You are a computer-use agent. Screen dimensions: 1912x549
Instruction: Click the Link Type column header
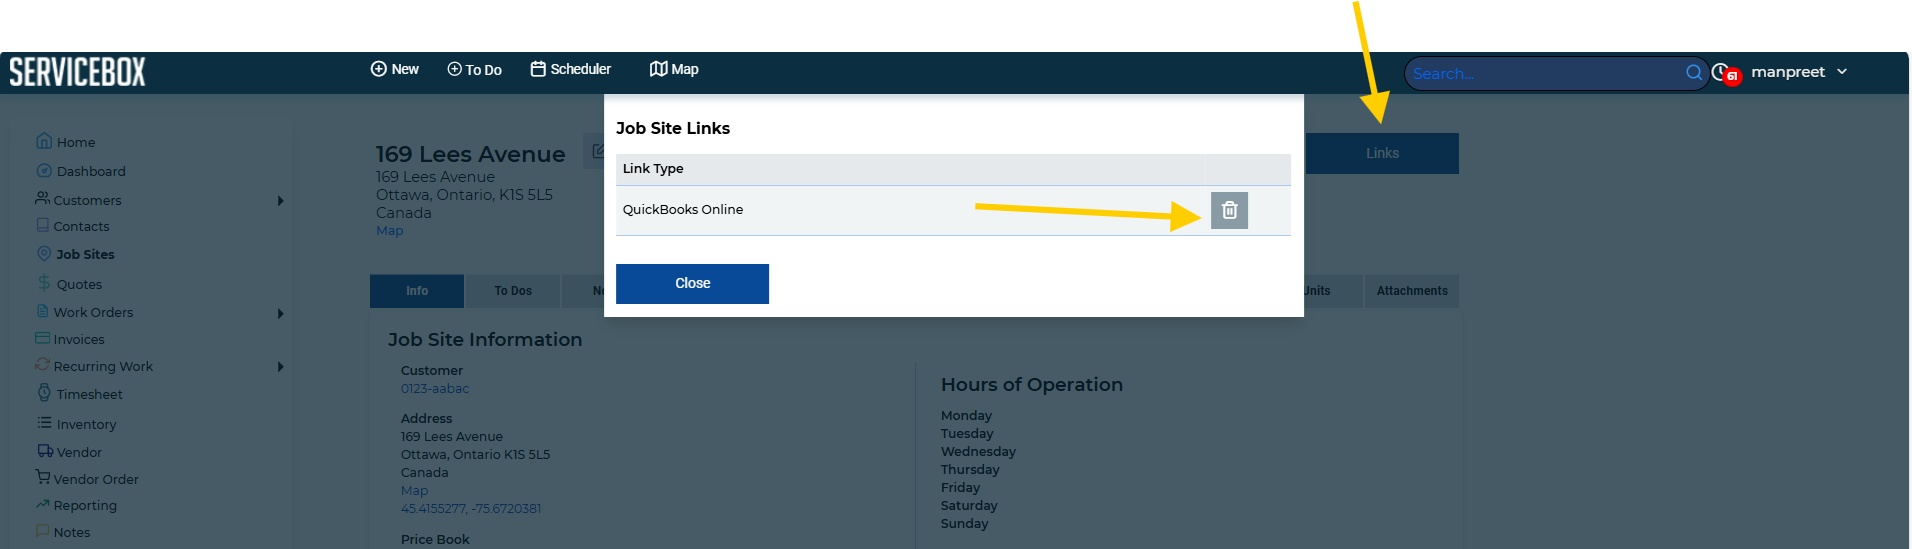[x=653, y=169]
